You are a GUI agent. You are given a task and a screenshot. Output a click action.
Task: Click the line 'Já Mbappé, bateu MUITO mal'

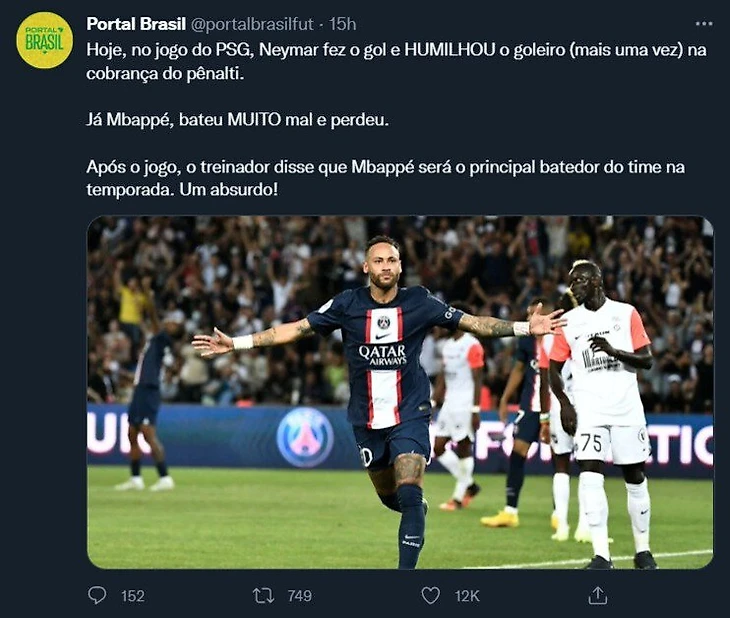[237, 120]
